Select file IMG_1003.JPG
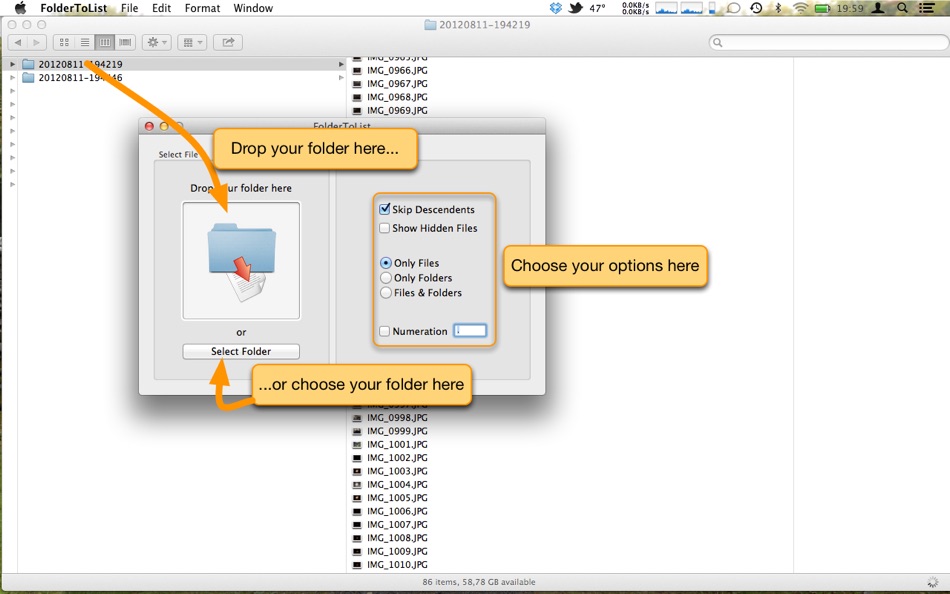 tap(397, 471)
